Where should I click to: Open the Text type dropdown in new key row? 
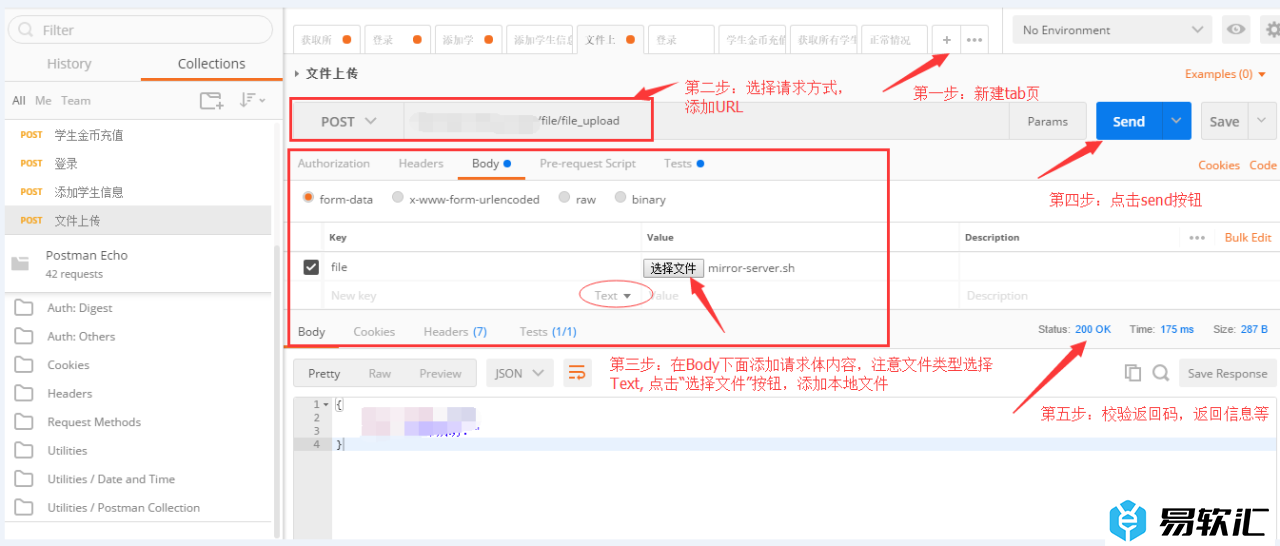(613, 296)
